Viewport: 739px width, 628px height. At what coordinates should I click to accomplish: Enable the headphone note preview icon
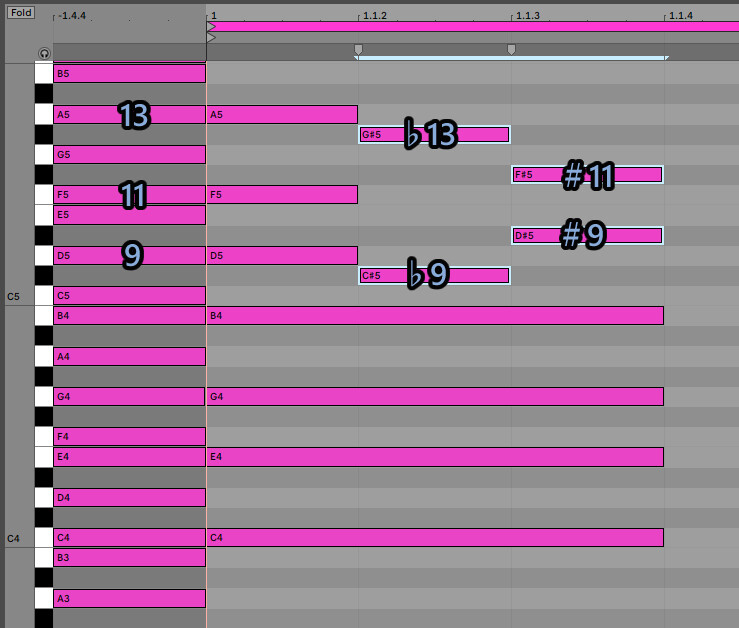point(44,53)
